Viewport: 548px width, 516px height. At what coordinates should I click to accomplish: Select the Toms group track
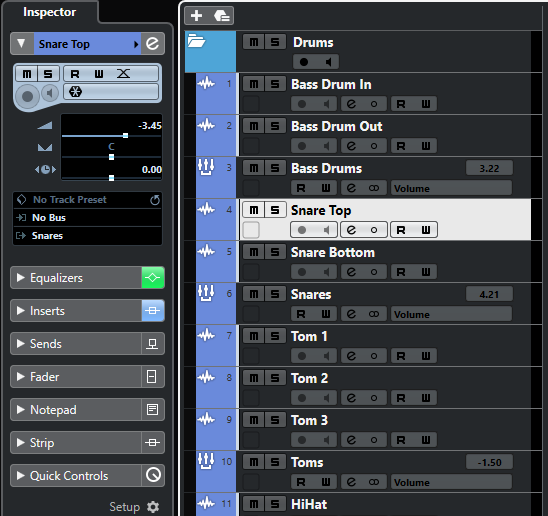(307, 462)
